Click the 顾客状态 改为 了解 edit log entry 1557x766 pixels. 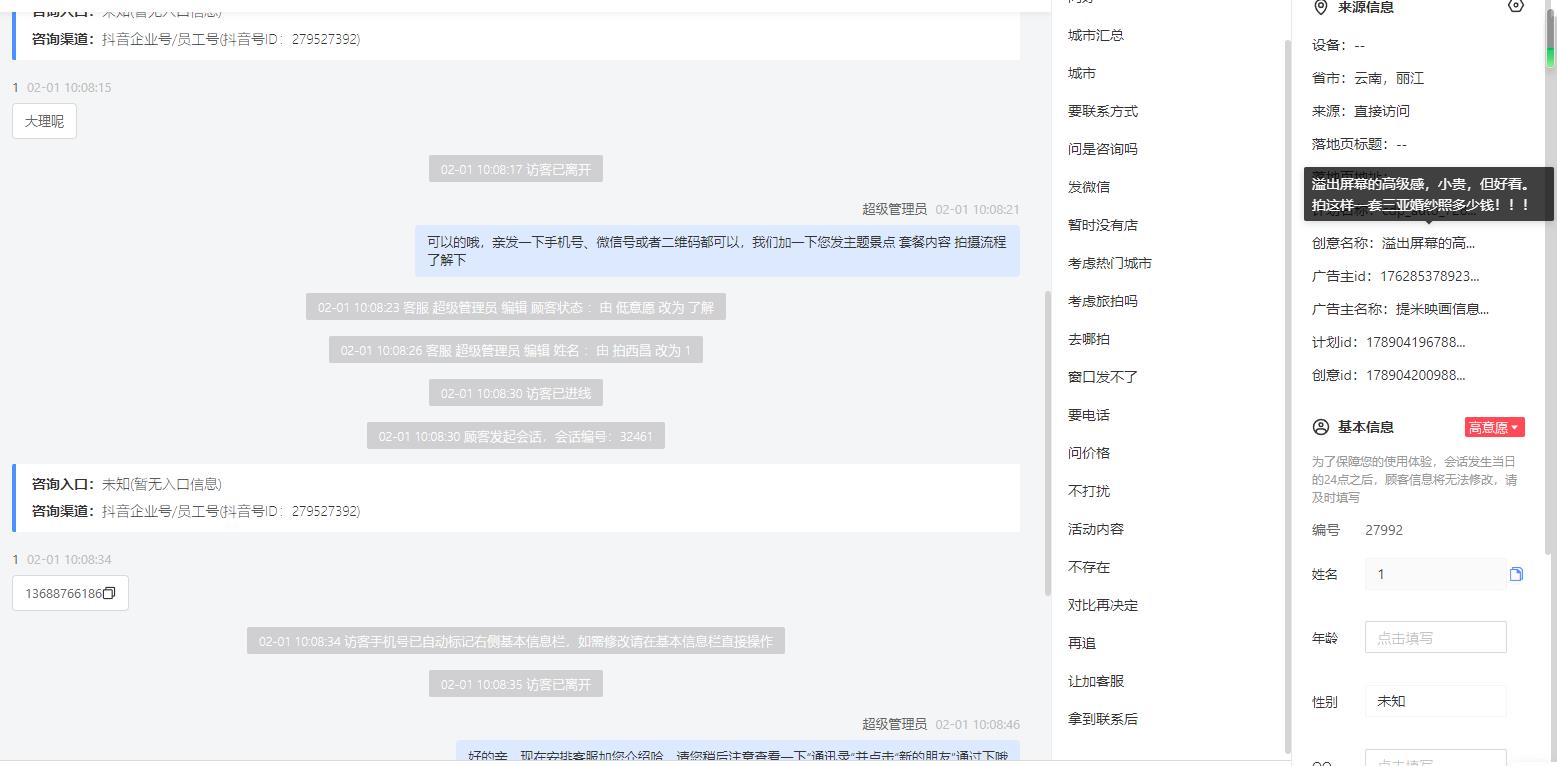pos(516,307)
